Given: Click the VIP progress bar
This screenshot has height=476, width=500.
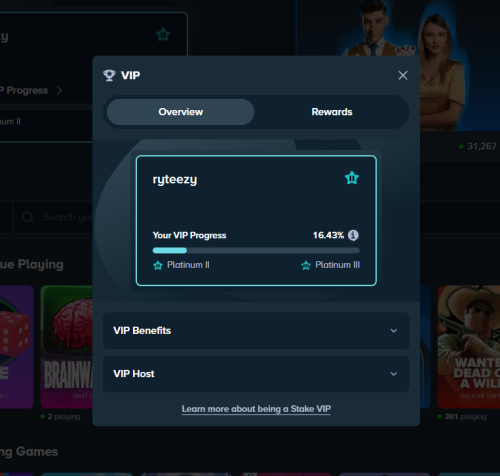Looking at the screenshot, I should (x=256, y=250).
